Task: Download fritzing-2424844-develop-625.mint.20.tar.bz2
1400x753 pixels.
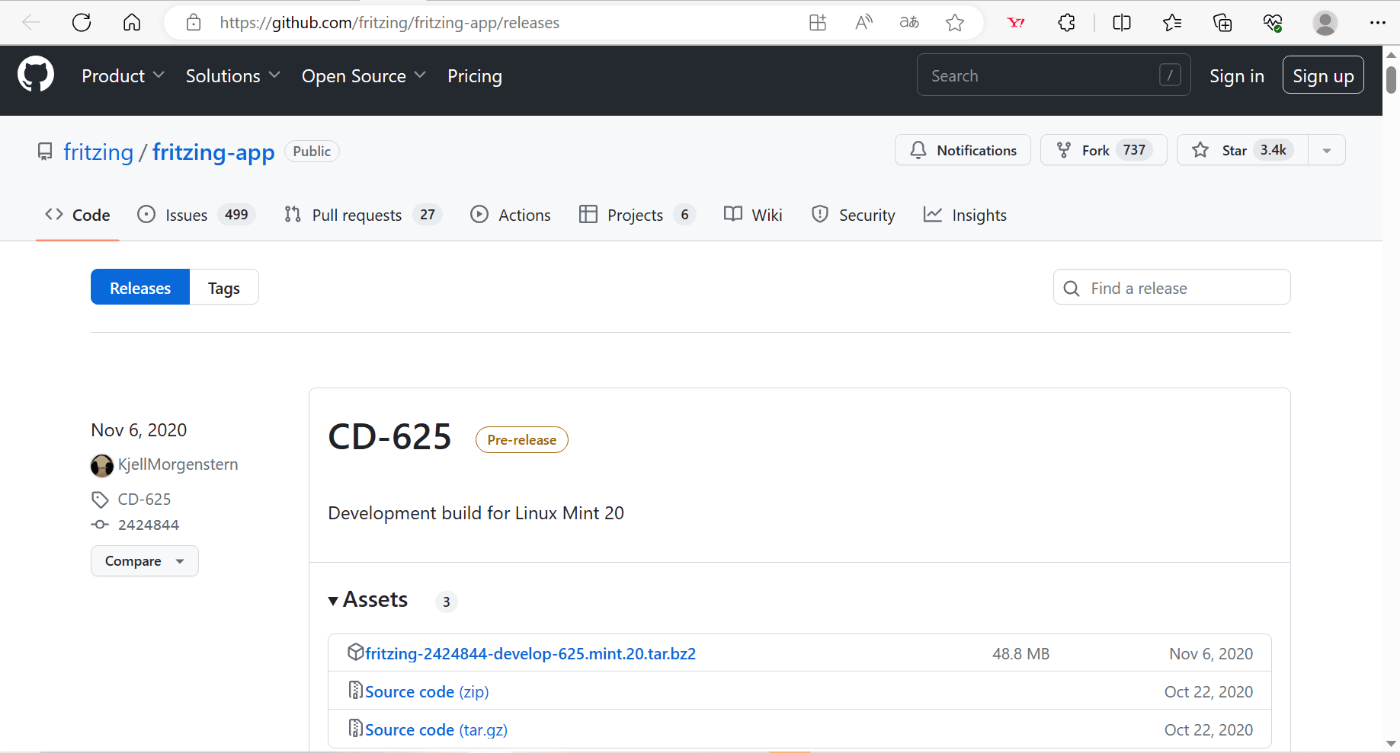Action: click(x=530, y=654)
